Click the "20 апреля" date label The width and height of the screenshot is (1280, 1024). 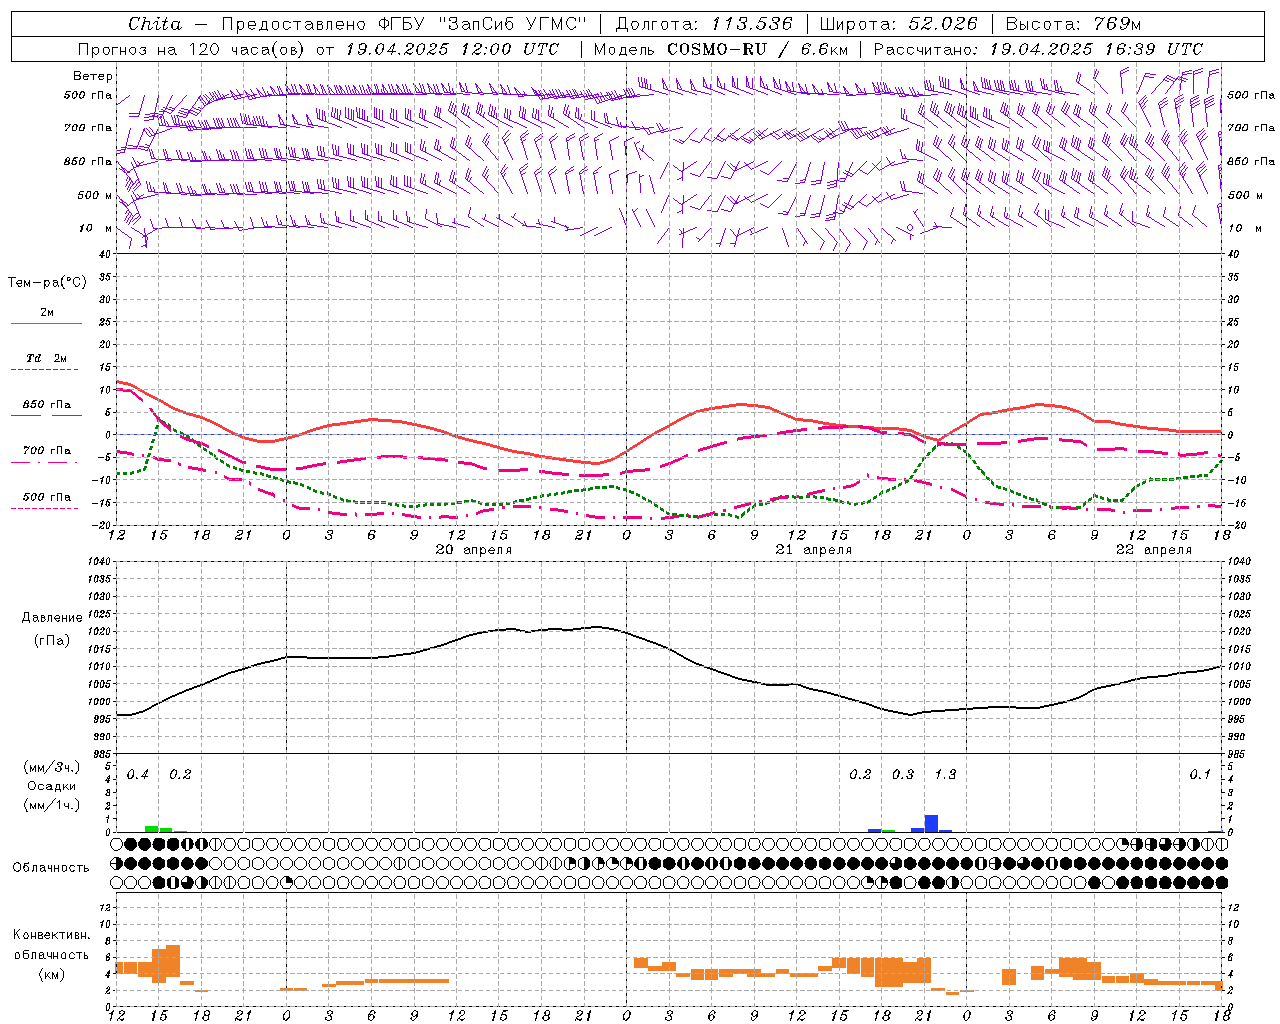pyautogui.click(x=474, y=550)
